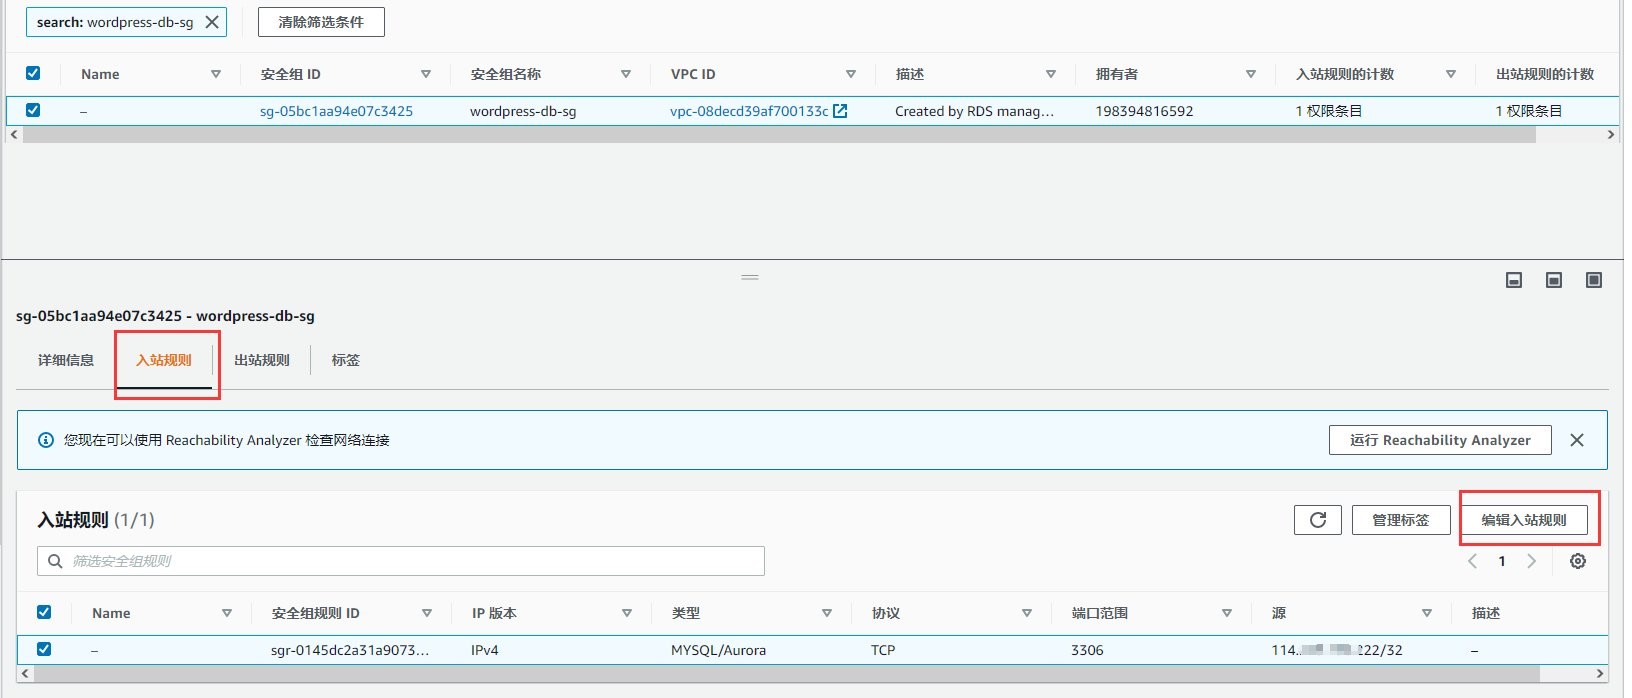This screenshot has height=698, width=1632.
Task: Open inbound rules table settings gear
Action: pyautogui.click(x=1577, y=561)
